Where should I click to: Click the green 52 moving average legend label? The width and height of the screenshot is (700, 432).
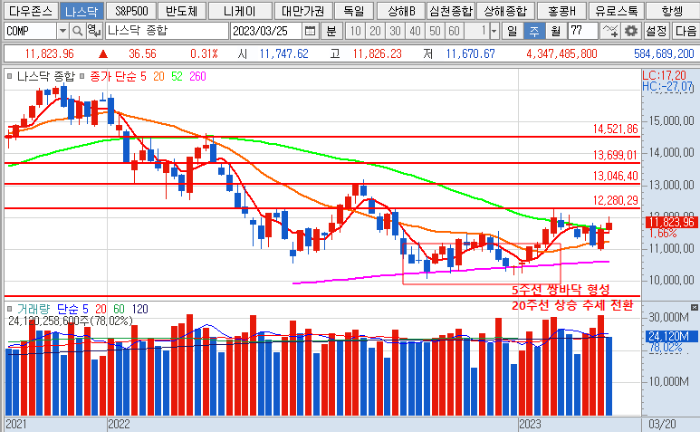(177, 77)
